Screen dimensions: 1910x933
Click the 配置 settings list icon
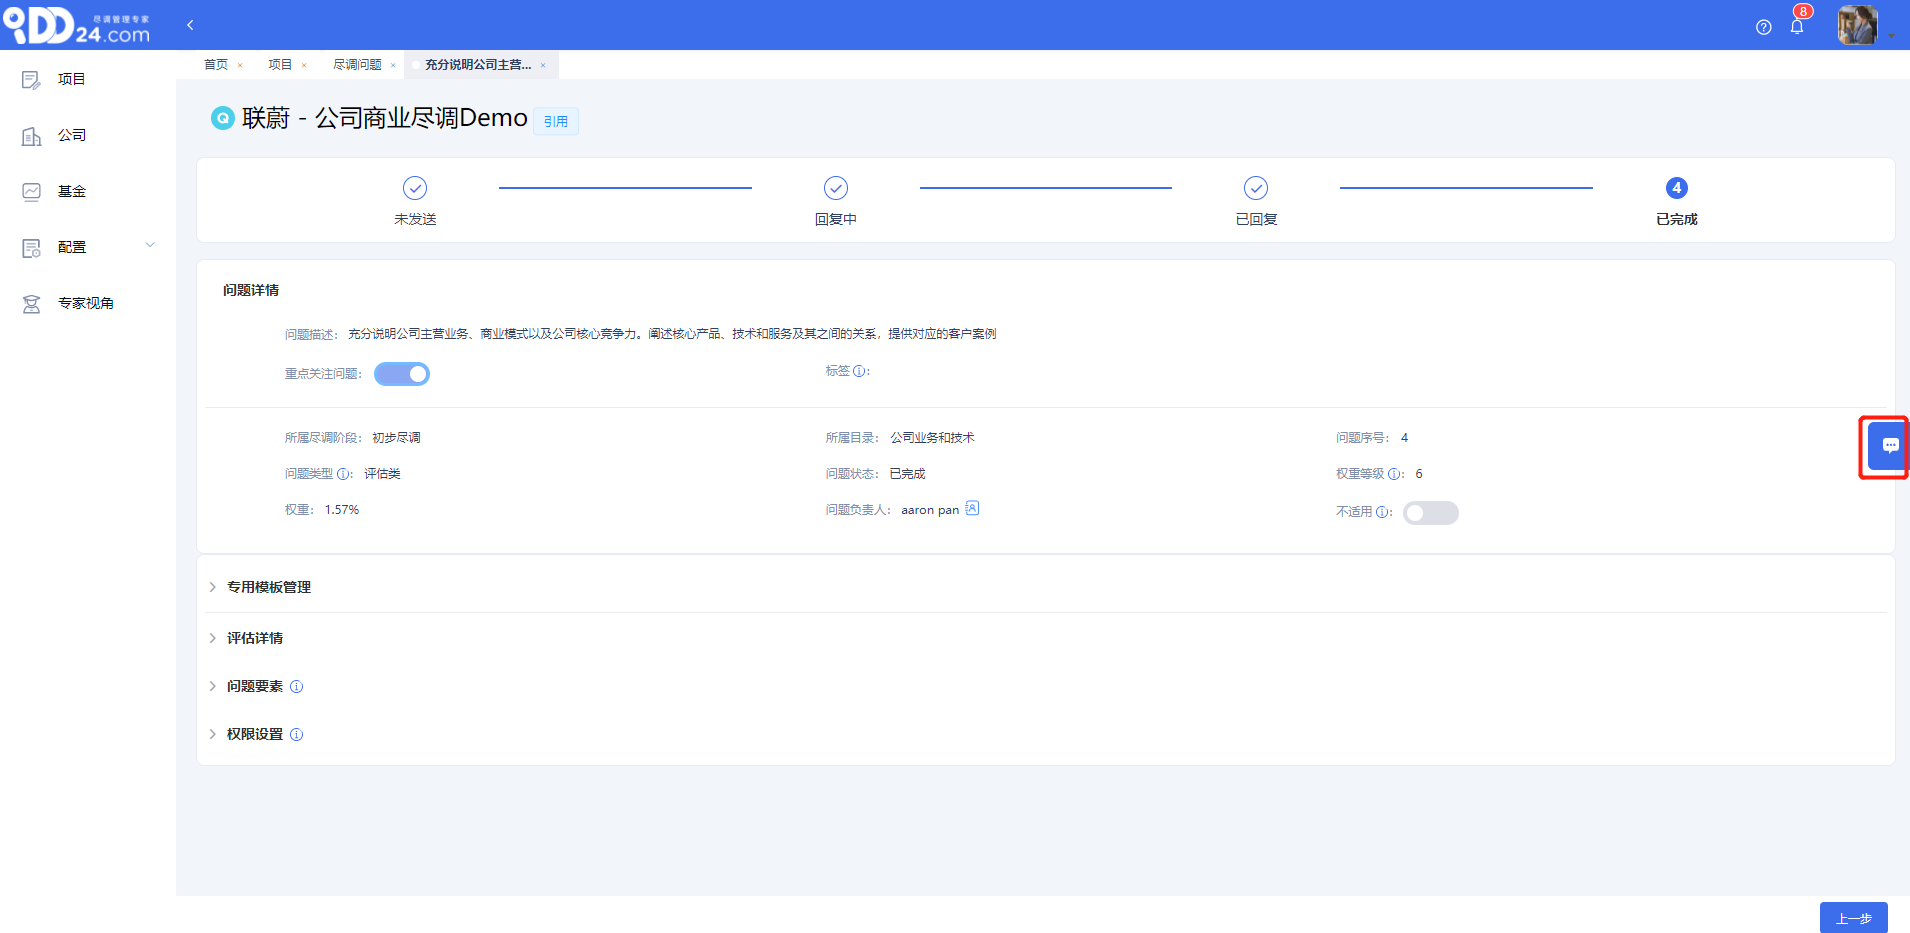coord(31,248)
